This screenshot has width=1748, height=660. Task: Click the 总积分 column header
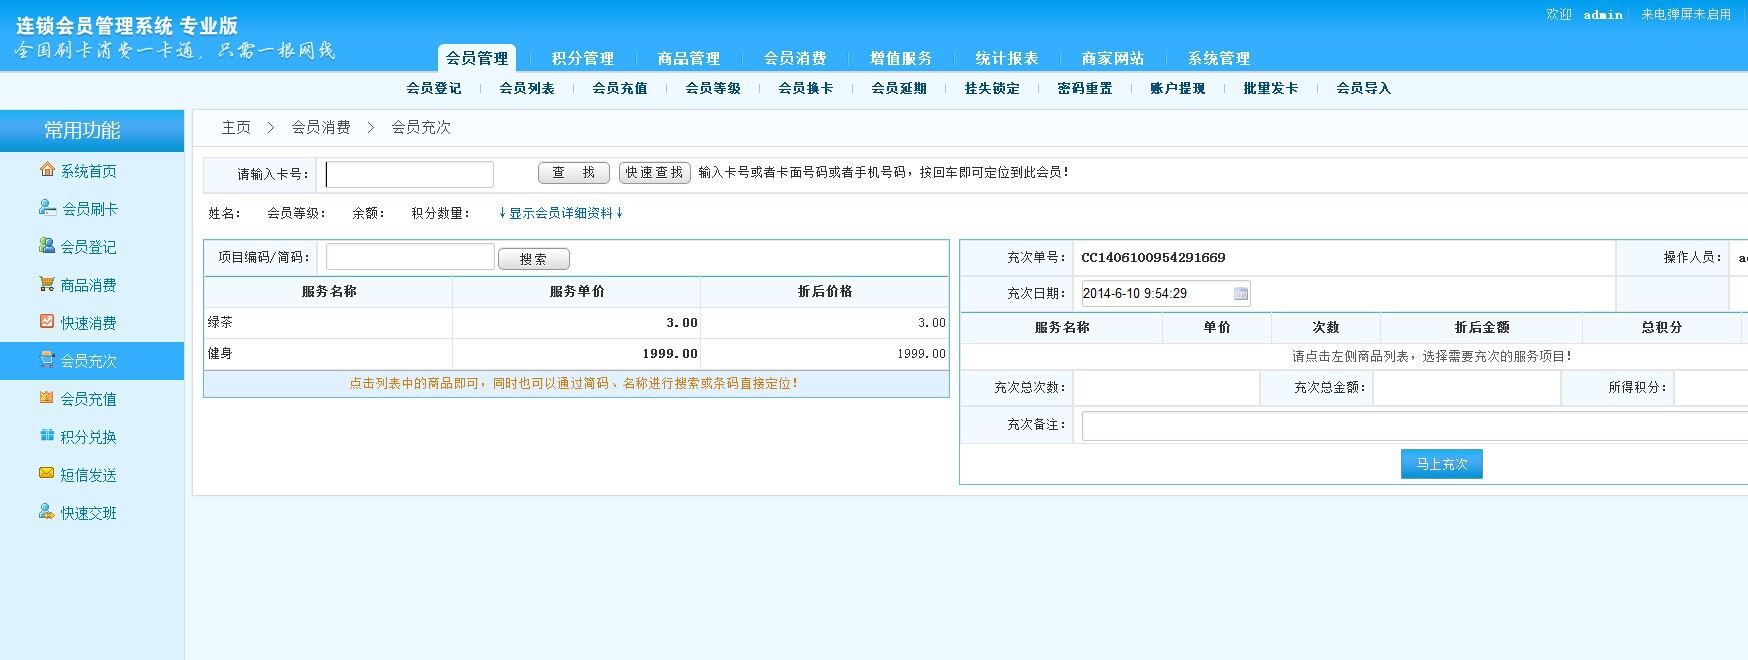click(1662, 328)
